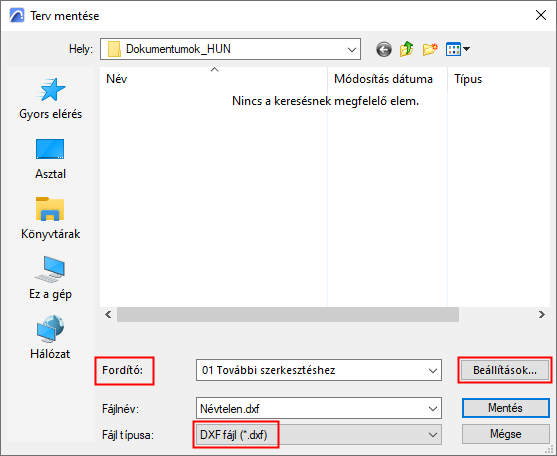Expand the Fájlnév dropdown arrow
The width and height of the screenshot is (557, 456).
[x=433, y=409]
